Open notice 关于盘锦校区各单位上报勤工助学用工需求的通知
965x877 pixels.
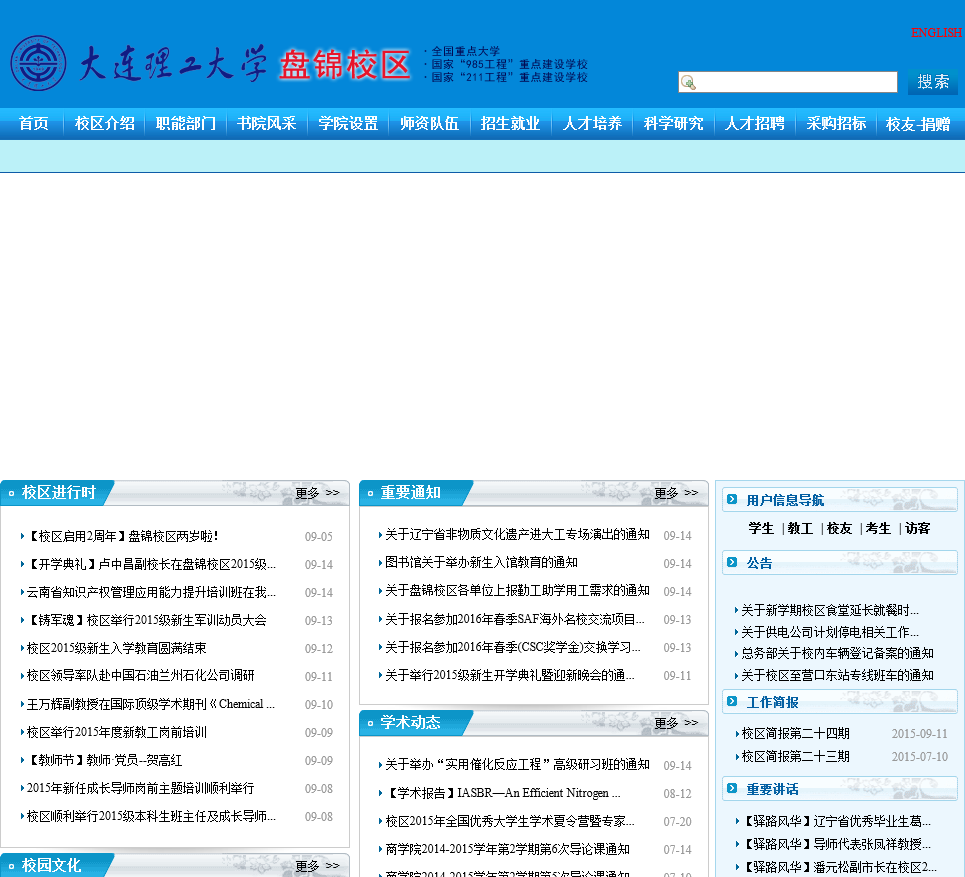point(517,591)
